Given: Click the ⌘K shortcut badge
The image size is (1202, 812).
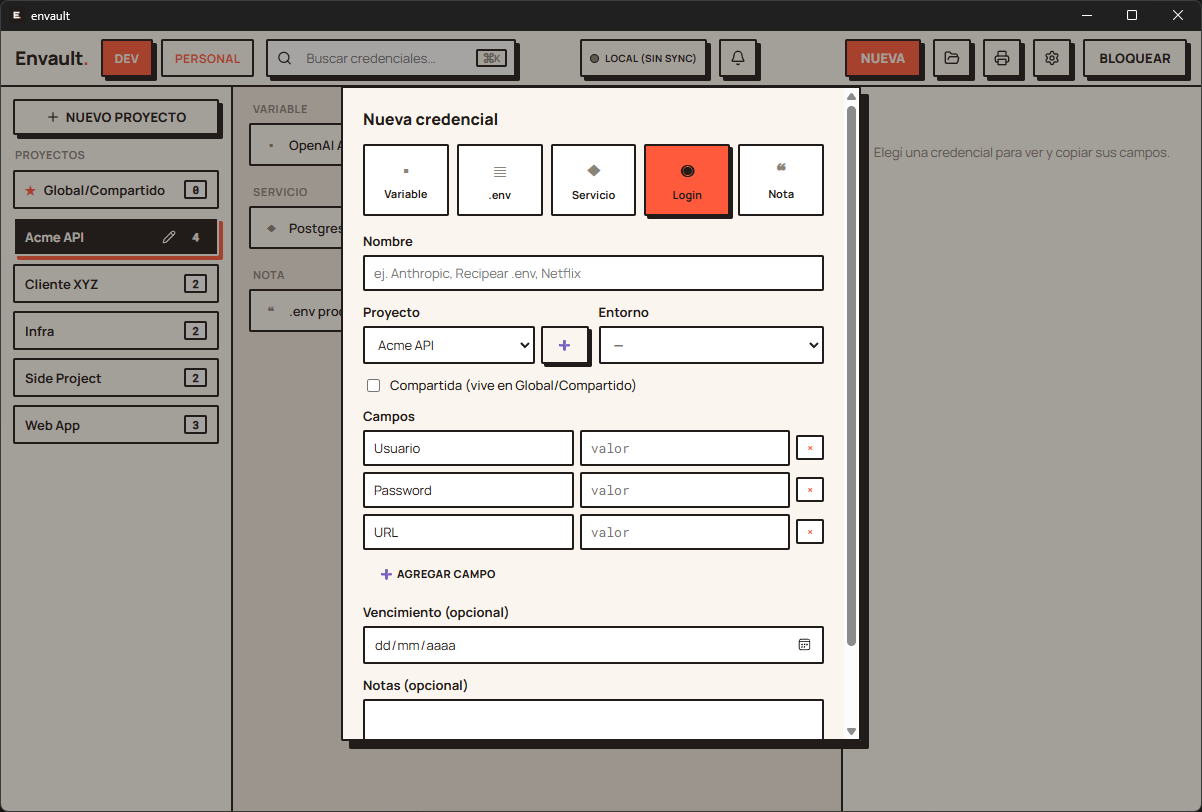Looking at the screenshot, I should [x=491, y=58].
